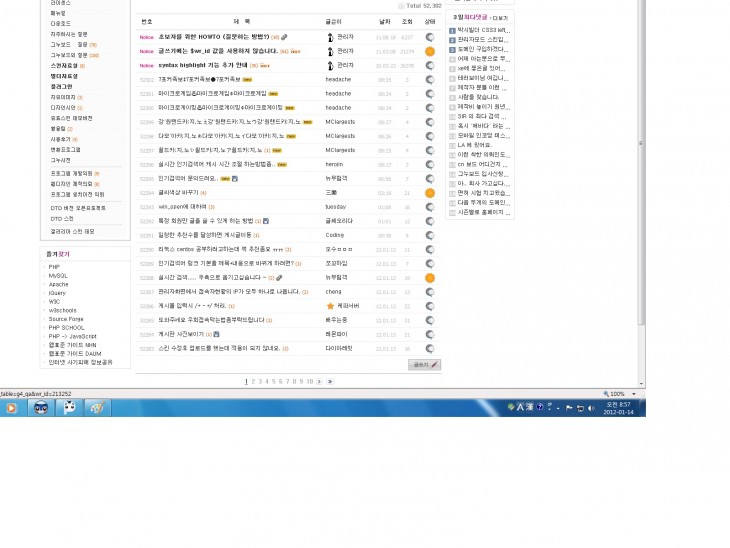Click the taskbar clock showing 2012-01-14
Screen dimensions: 730x548
click(x=618, y=408)
